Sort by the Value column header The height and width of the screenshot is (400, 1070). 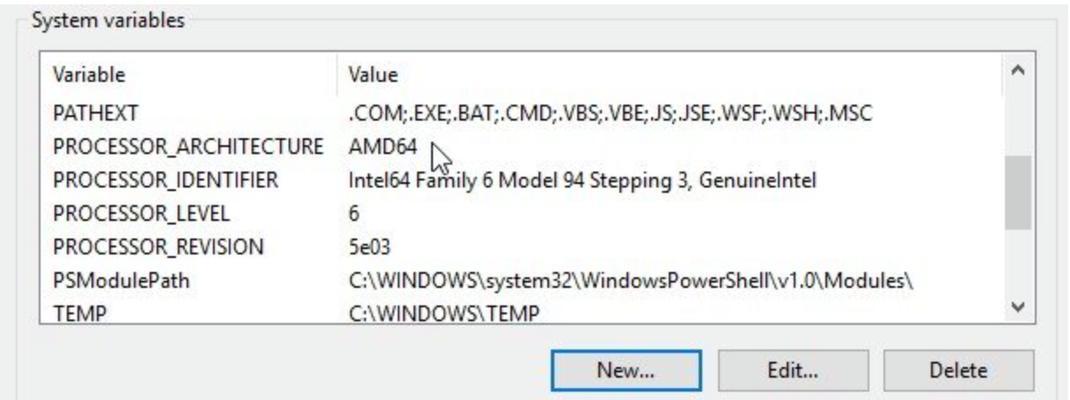point(670,74)
